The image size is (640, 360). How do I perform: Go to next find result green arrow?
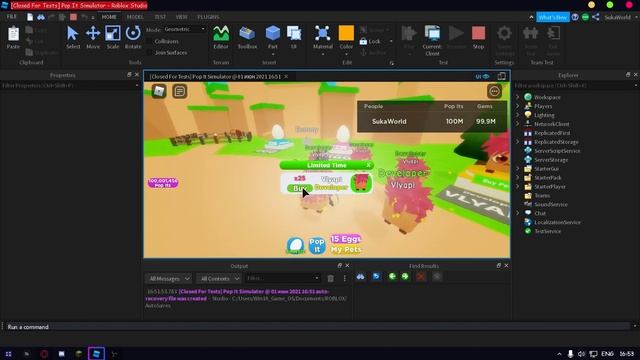(405, 276)
